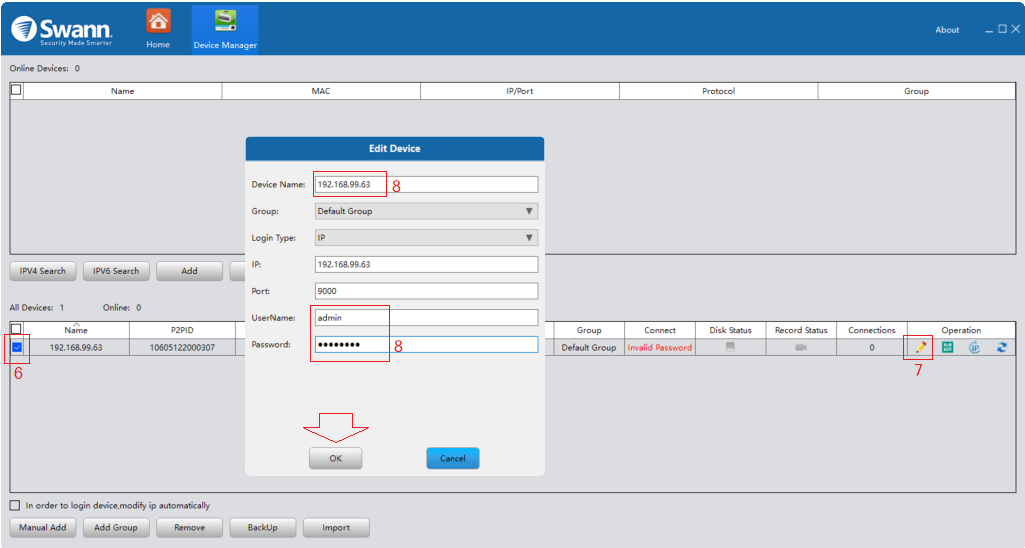This screenshot has height=548, width=1025.
Task: Open the Home tab
Action: pyautogui.click(x=158, y=29)
